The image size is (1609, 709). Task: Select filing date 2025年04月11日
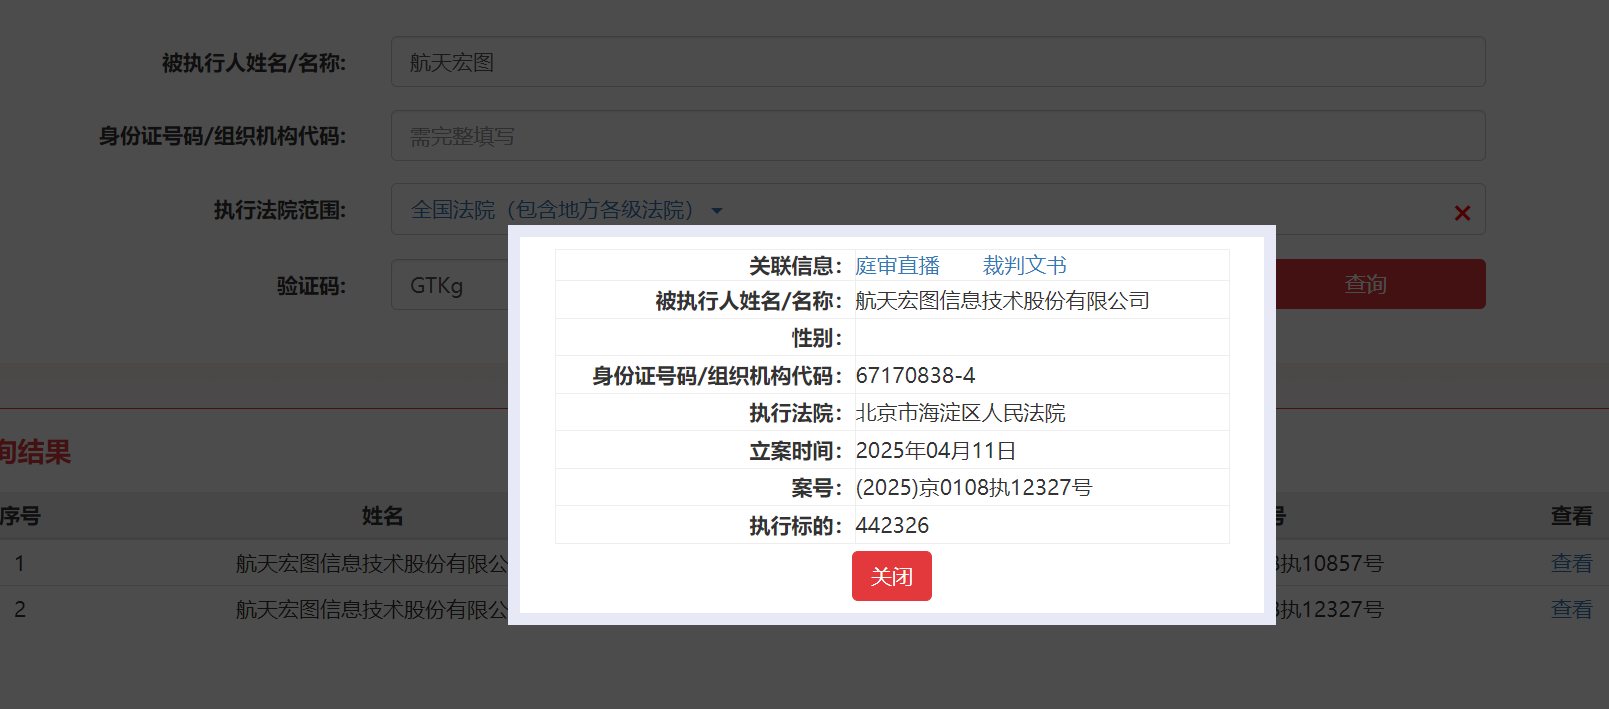936,451
